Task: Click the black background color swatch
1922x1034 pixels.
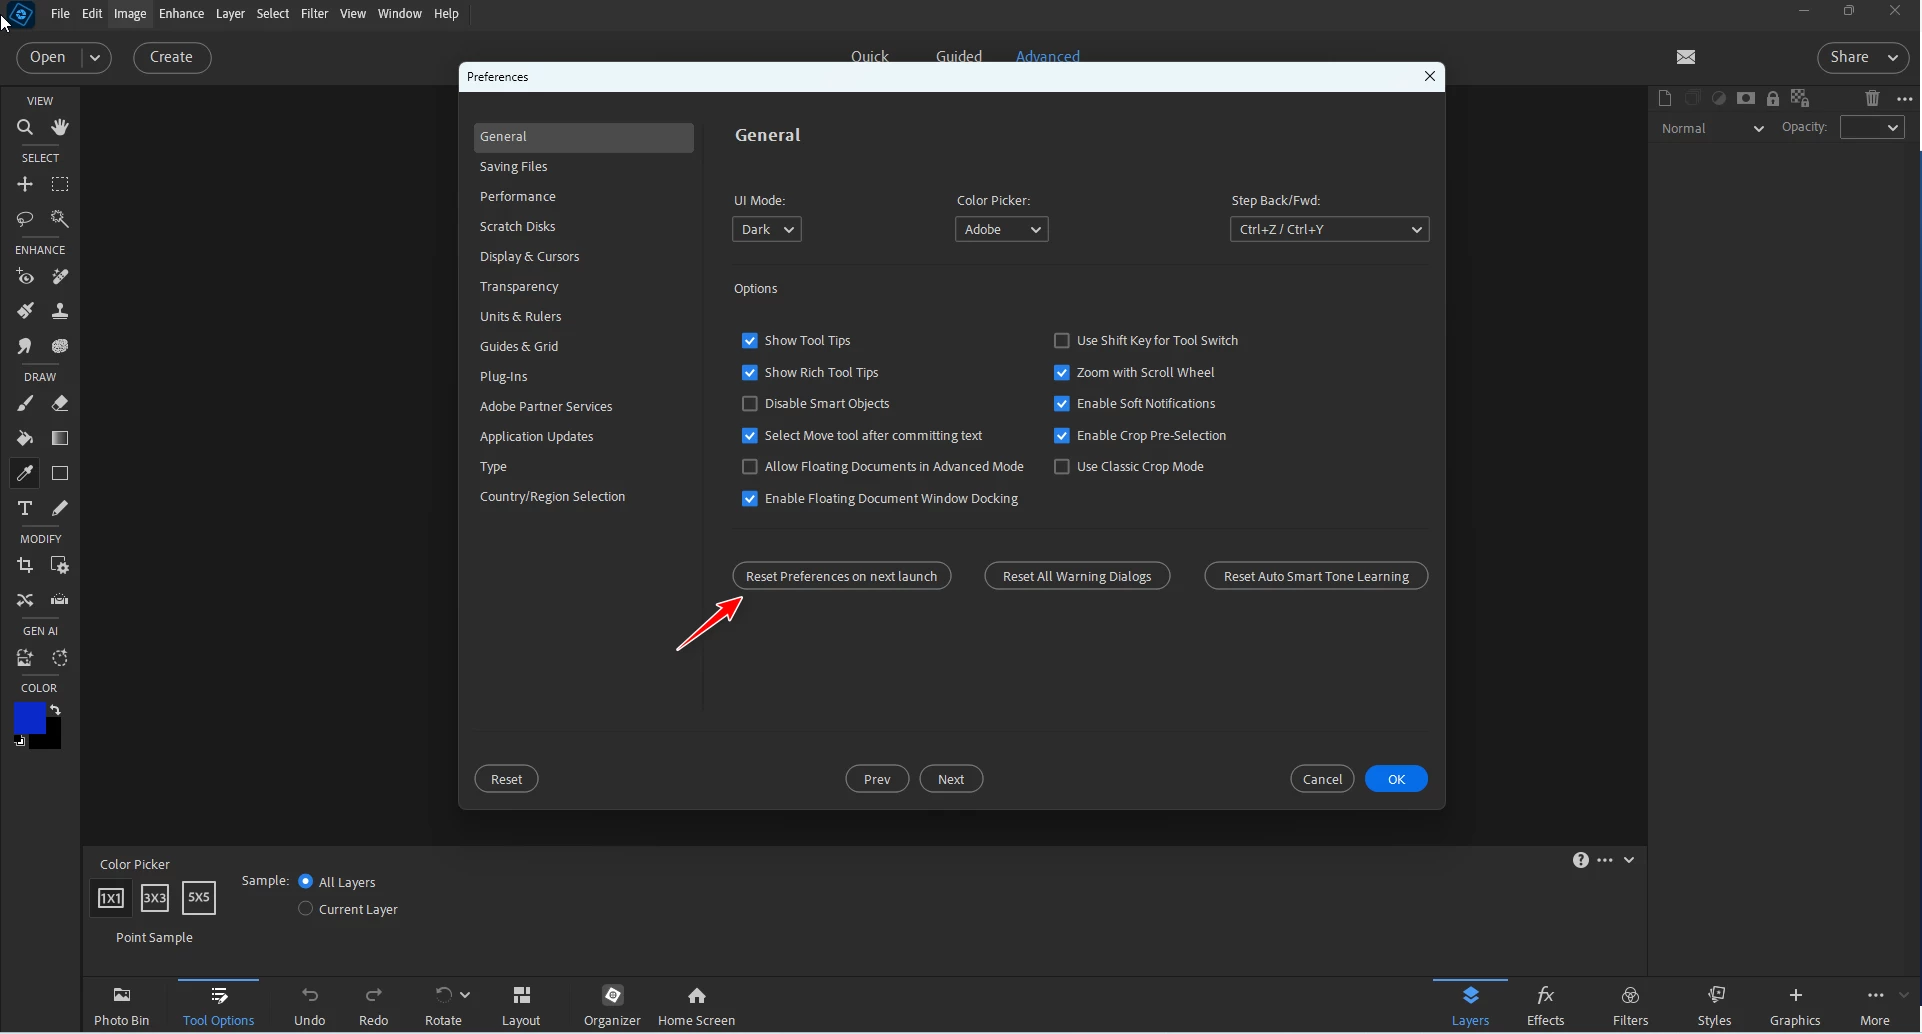Action: pos(52,740)
